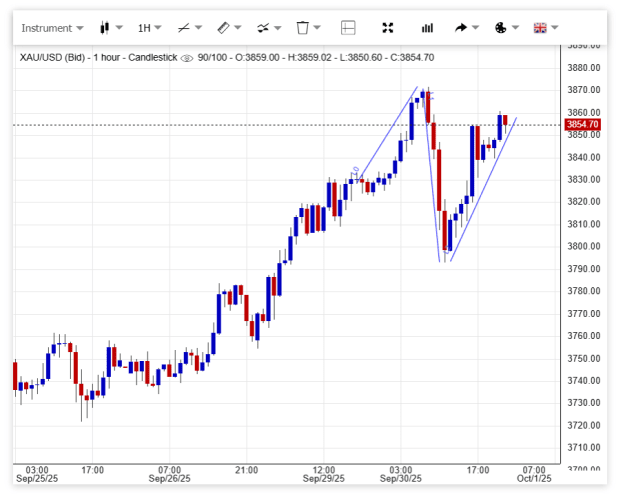This screenshot has height=494, width=625.
Task: Select the trend line drawing tool
Action: pos(184,28)
